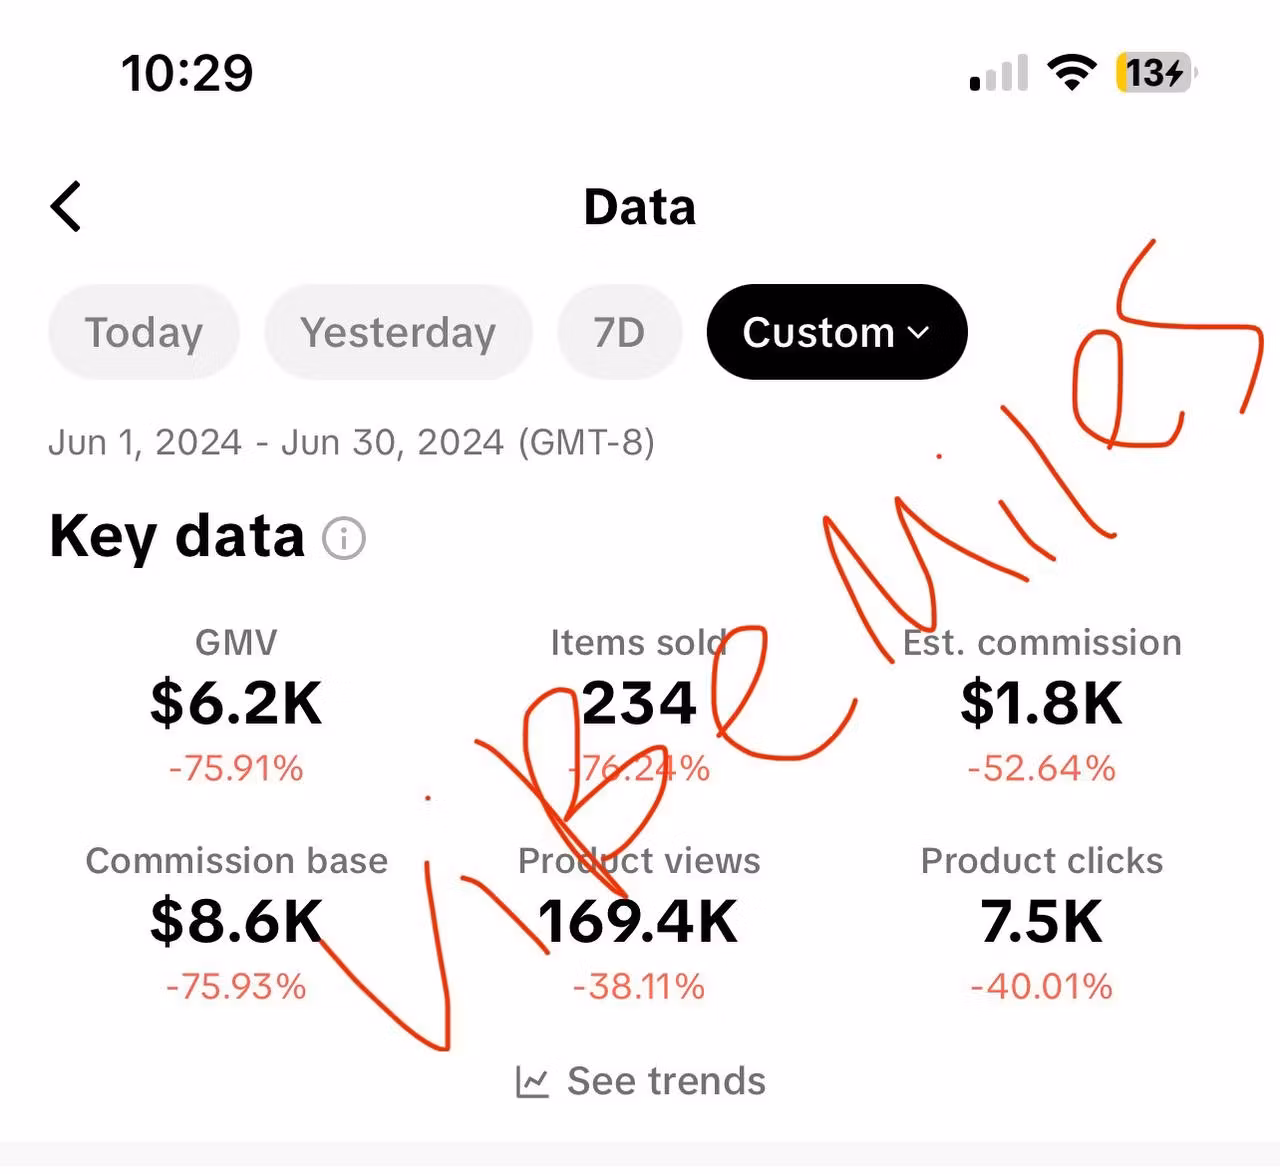The width and height of the screenshot is (1280, 1174).
Task: Open the See trends link
Action: tap(665, 1081)
